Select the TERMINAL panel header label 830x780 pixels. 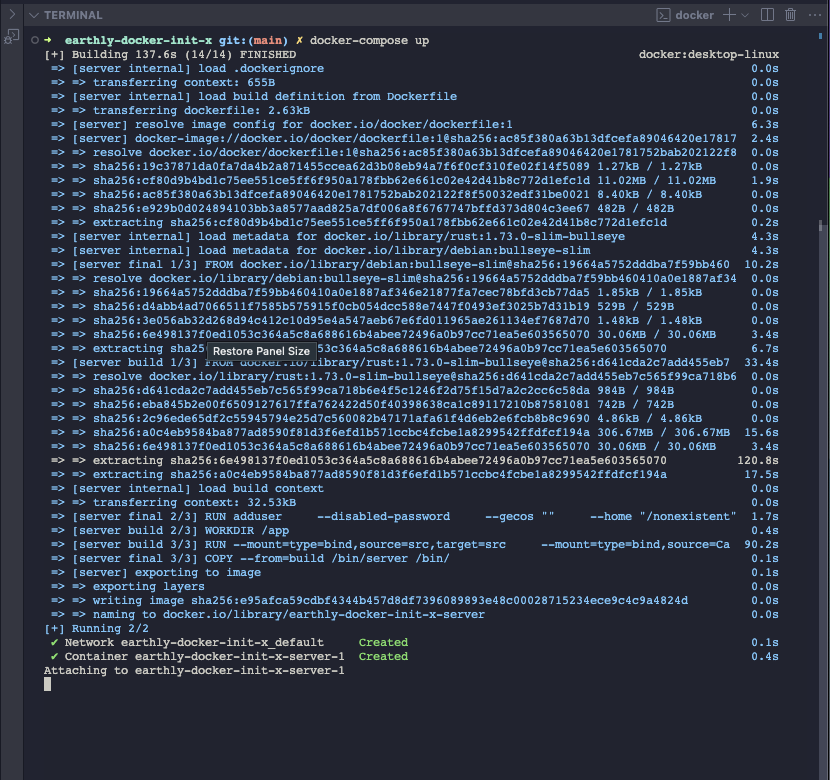click(x=73, y=16)
